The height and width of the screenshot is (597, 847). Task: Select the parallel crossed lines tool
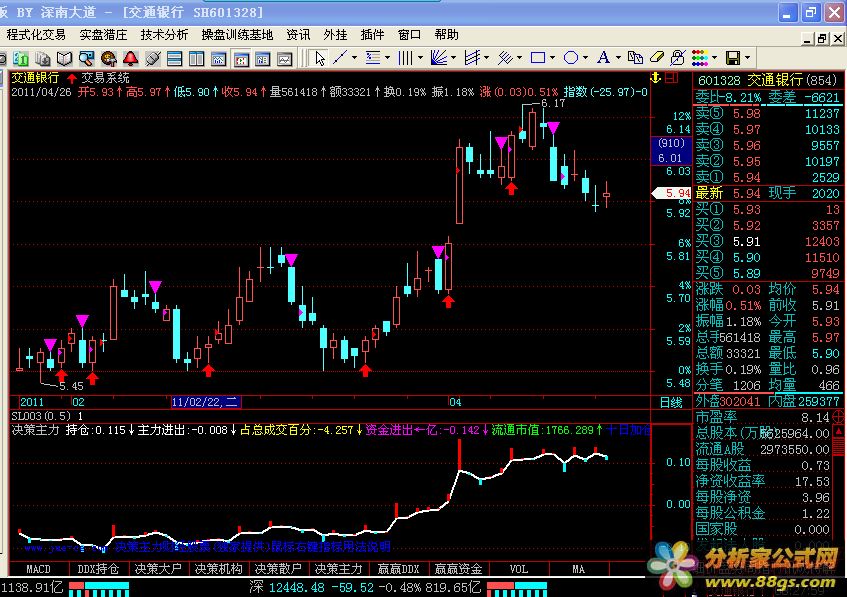click(x=505, y=58)
